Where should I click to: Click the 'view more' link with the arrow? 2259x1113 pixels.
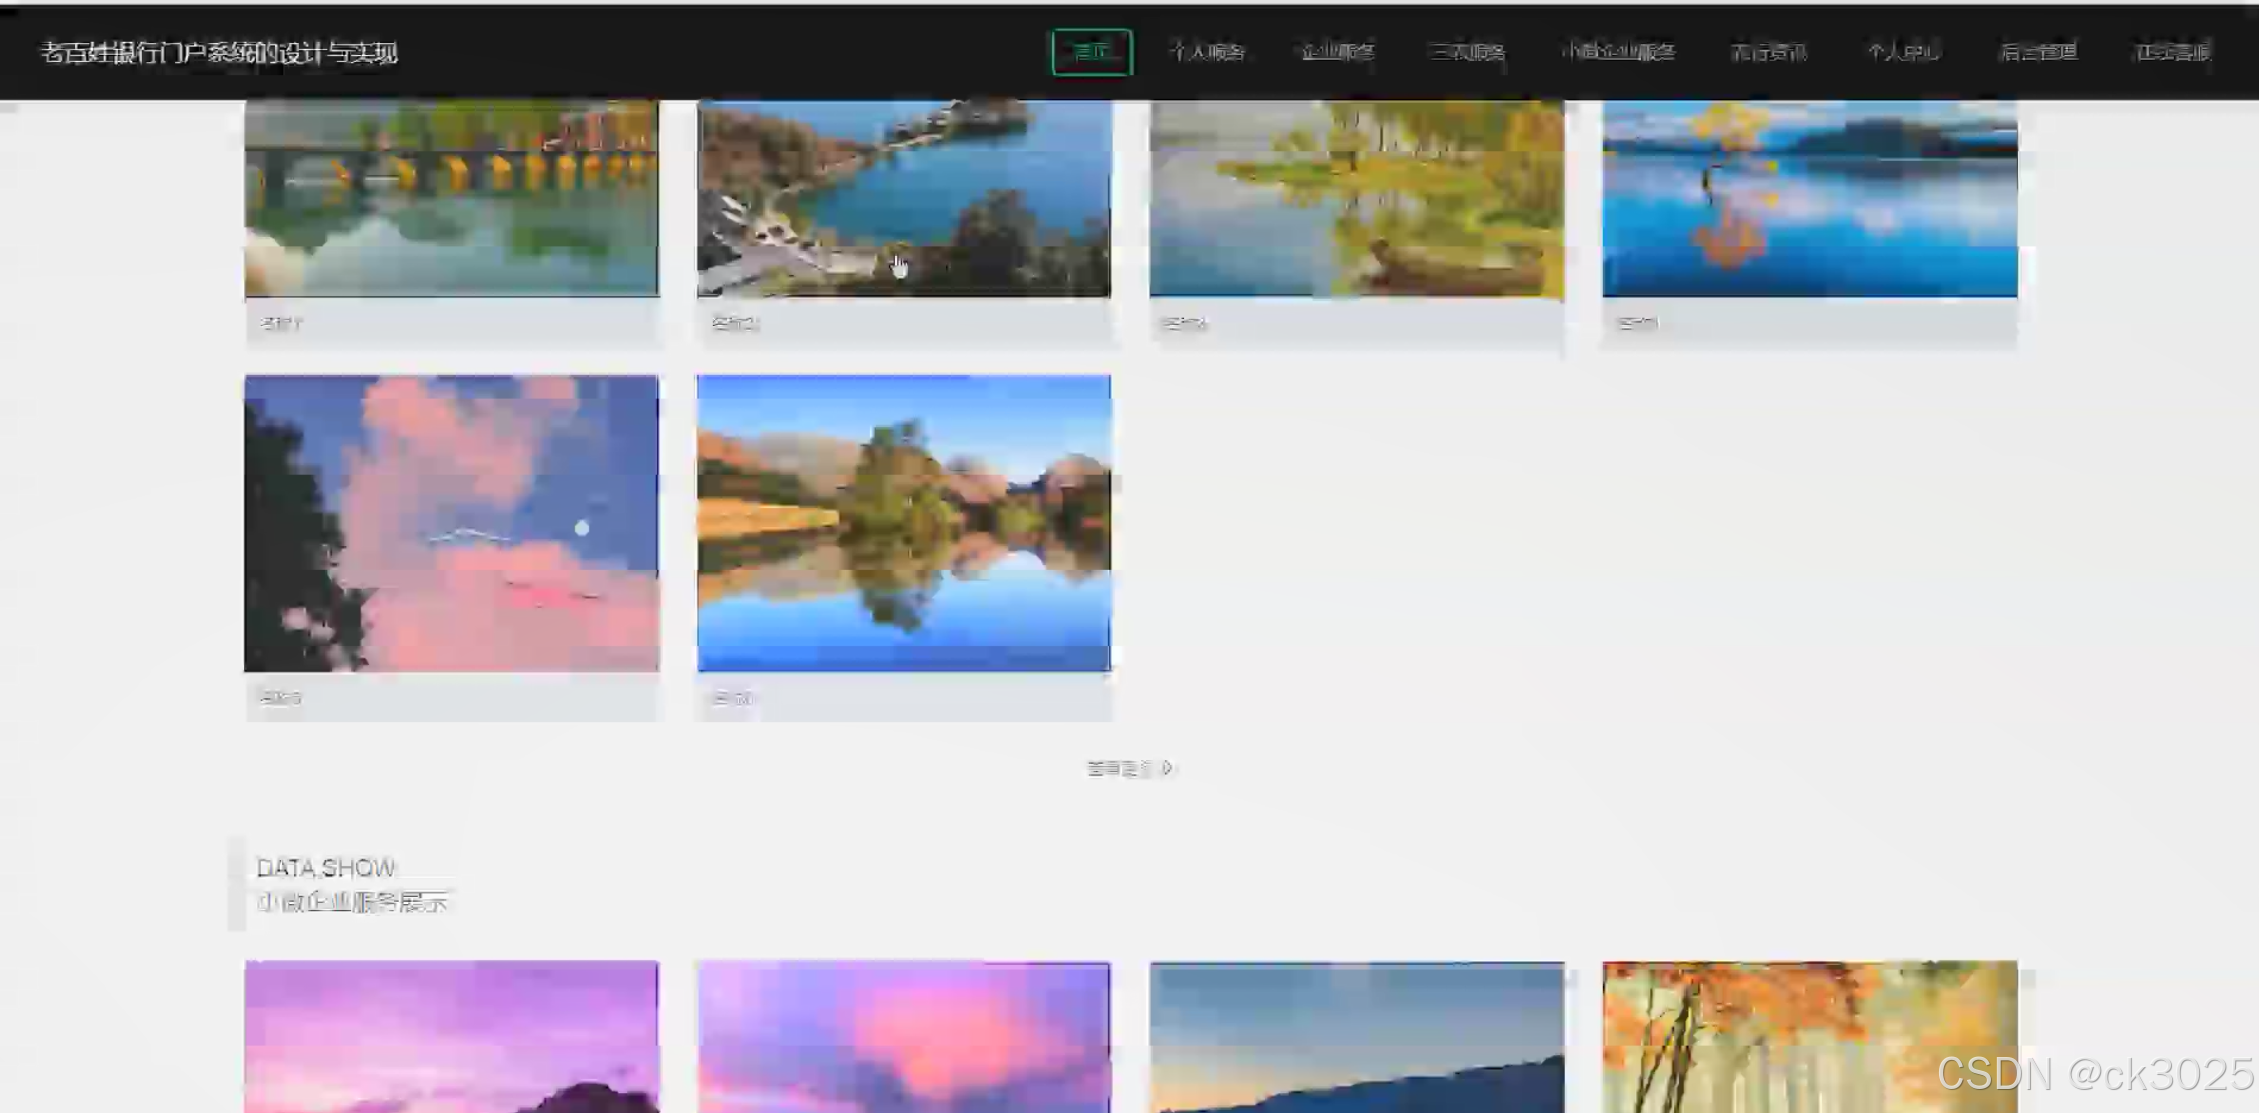[x=1120, y=768]
